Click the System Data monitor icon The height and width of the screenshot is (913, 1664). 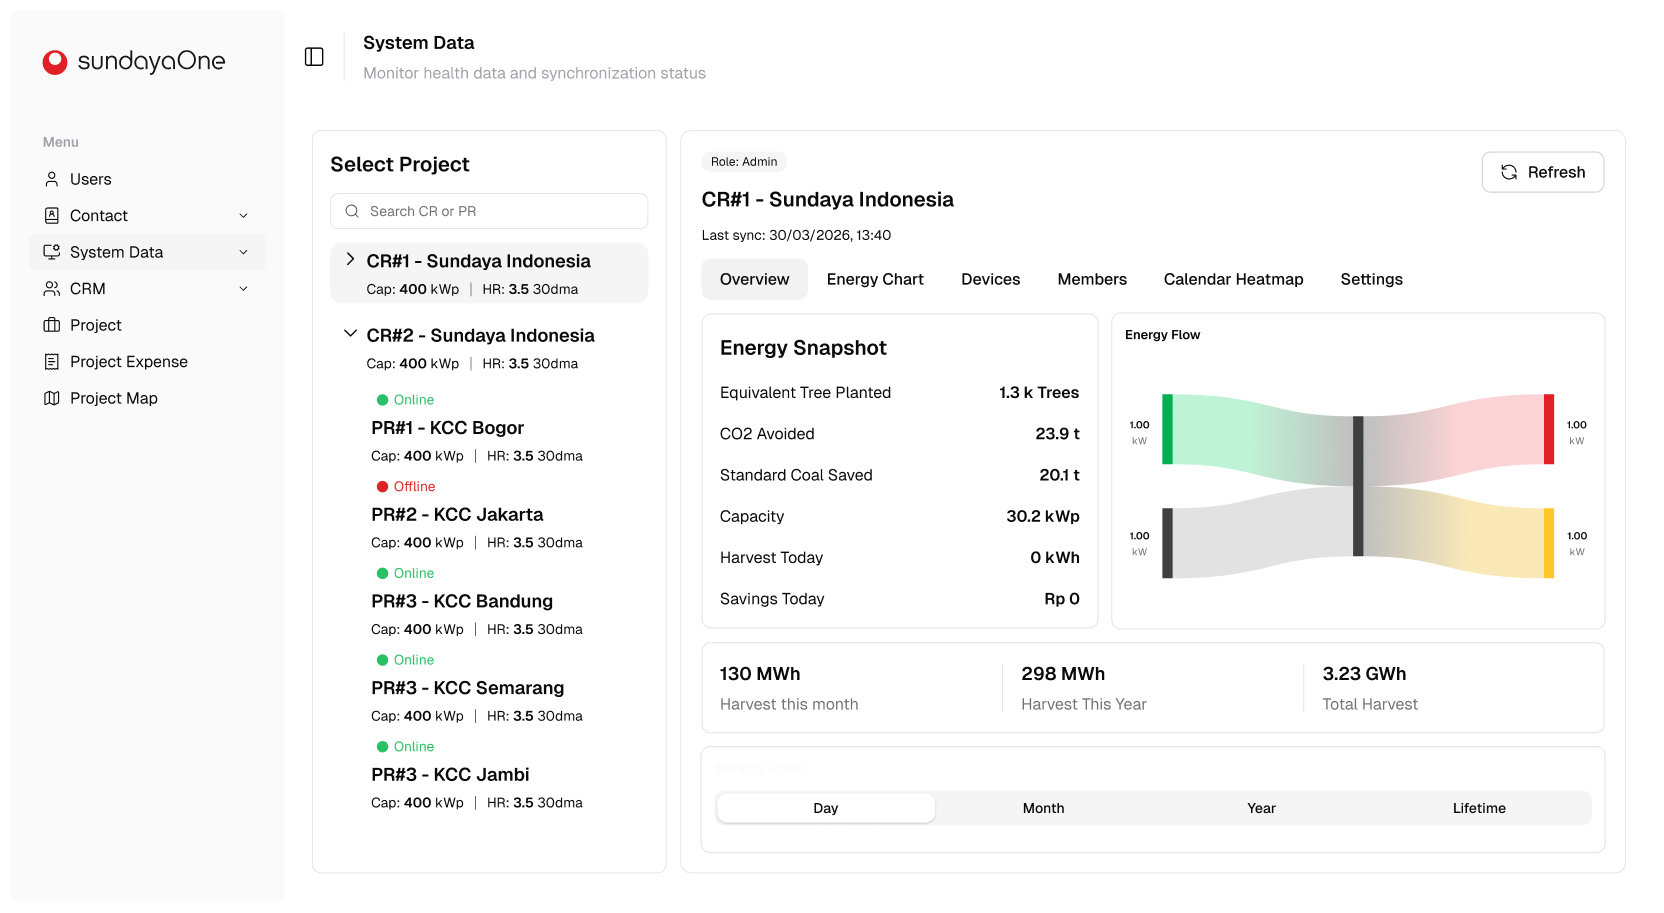point(52,252)
